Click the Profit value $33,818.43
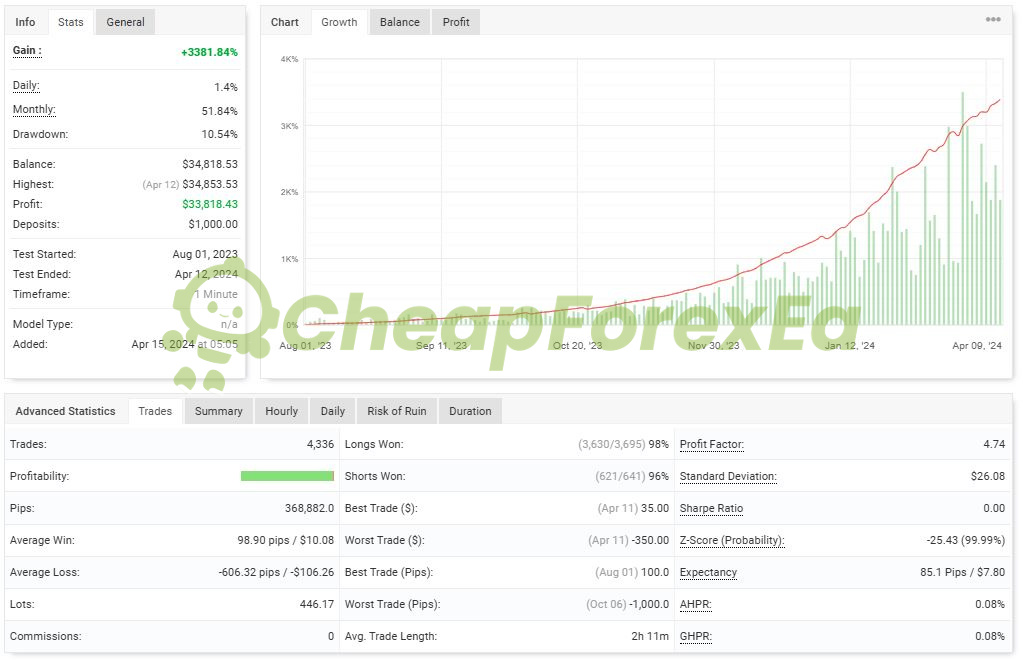1023x662 pixels. click(x=210, y=204)
